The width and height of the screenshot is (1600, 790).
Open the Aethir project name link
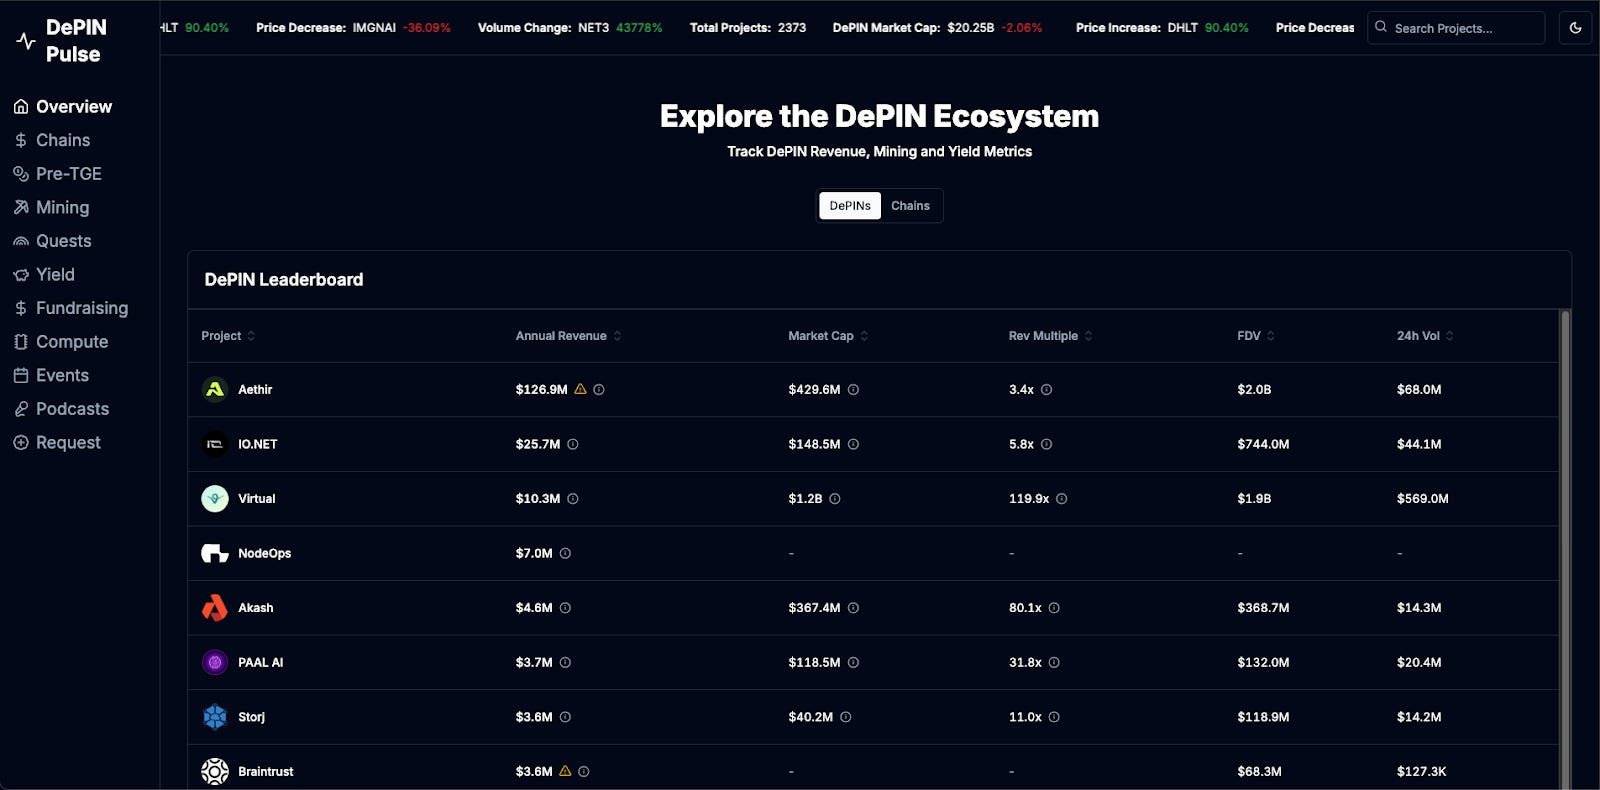pos(255,390)
